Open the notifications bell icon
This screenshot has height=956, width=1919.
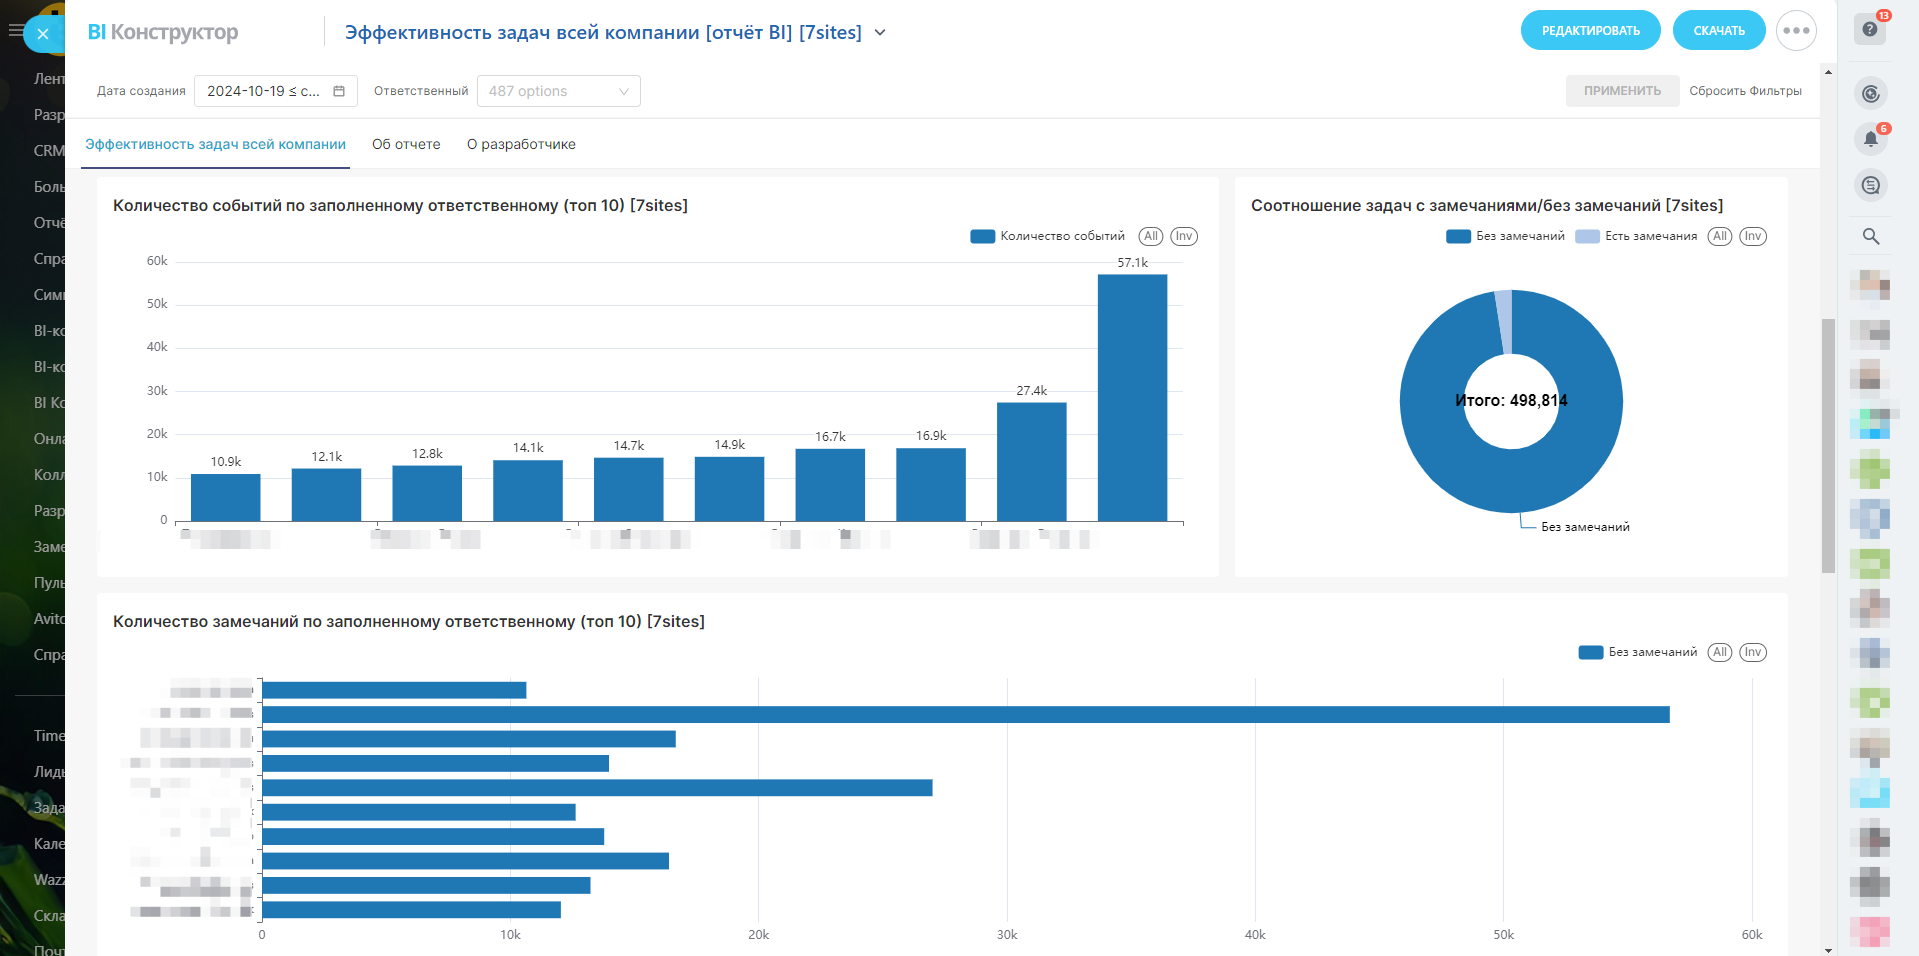(1870, 139)
